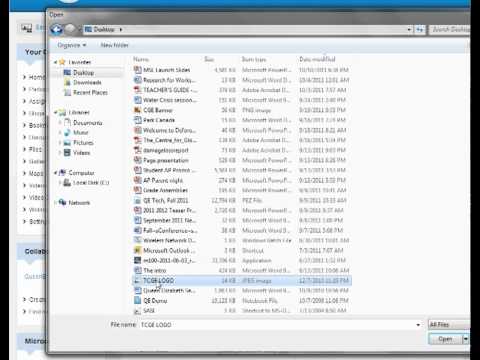This screenshot has height=360, width=480.
Task: Sort files by Date modified column header
Action: (x=317, y=59)
